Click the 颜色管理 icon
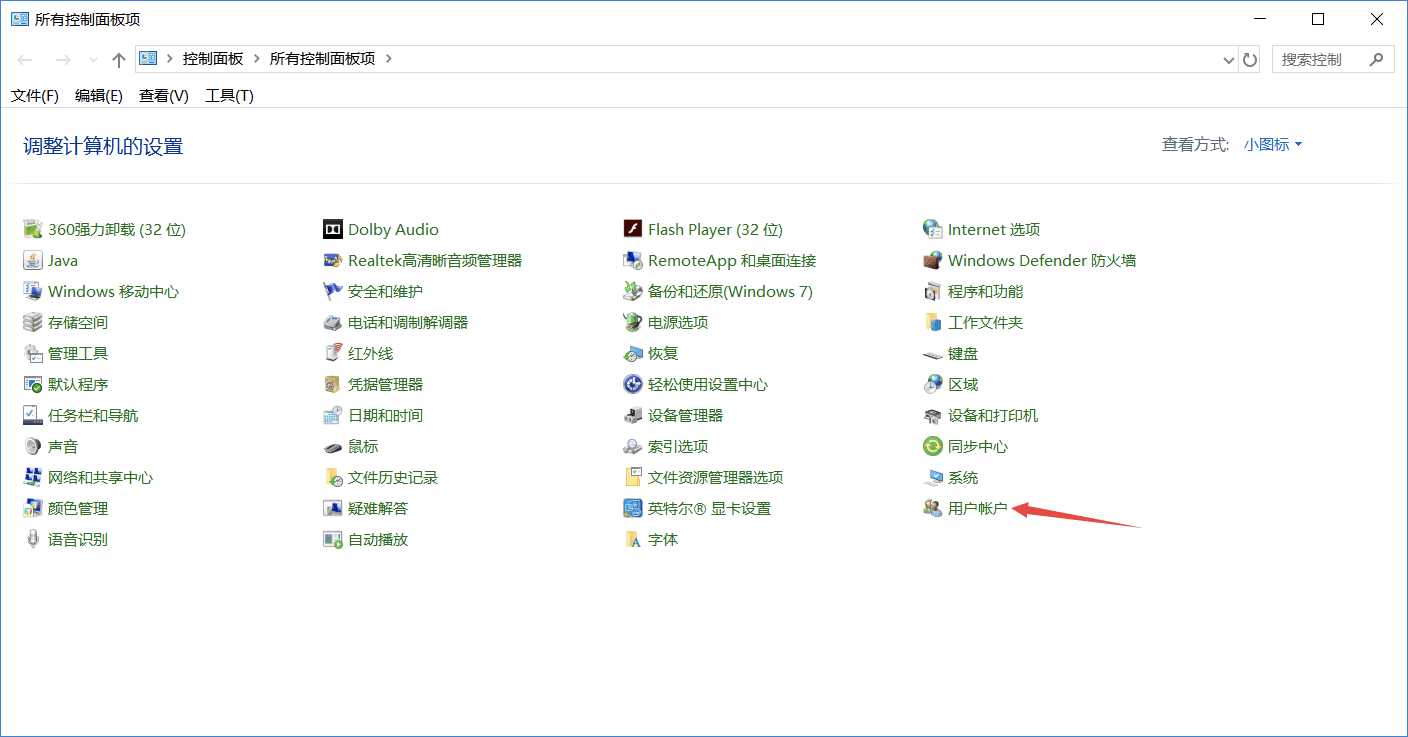 (33, 508)
